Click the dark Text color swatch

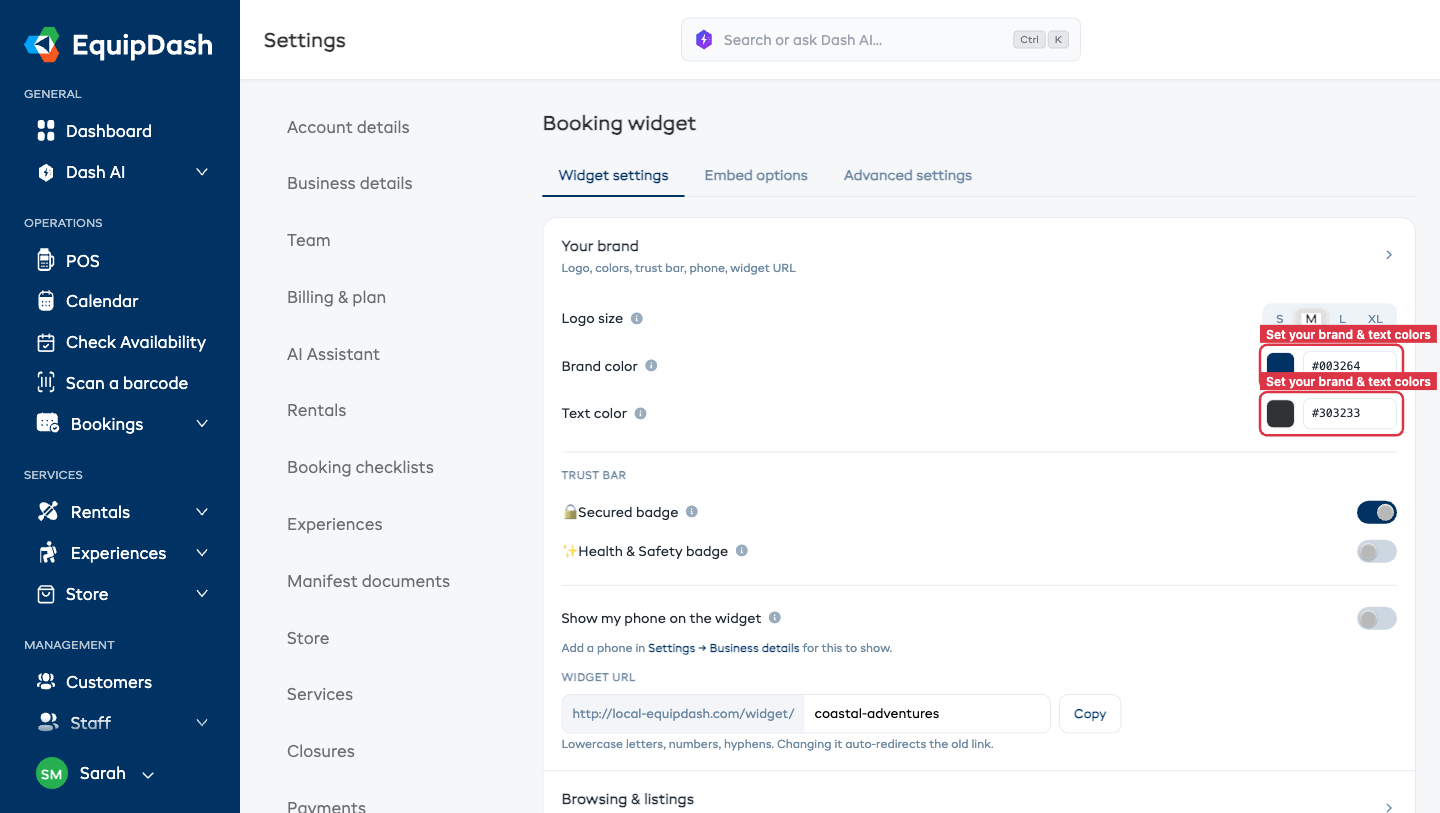click(1281, 413)
